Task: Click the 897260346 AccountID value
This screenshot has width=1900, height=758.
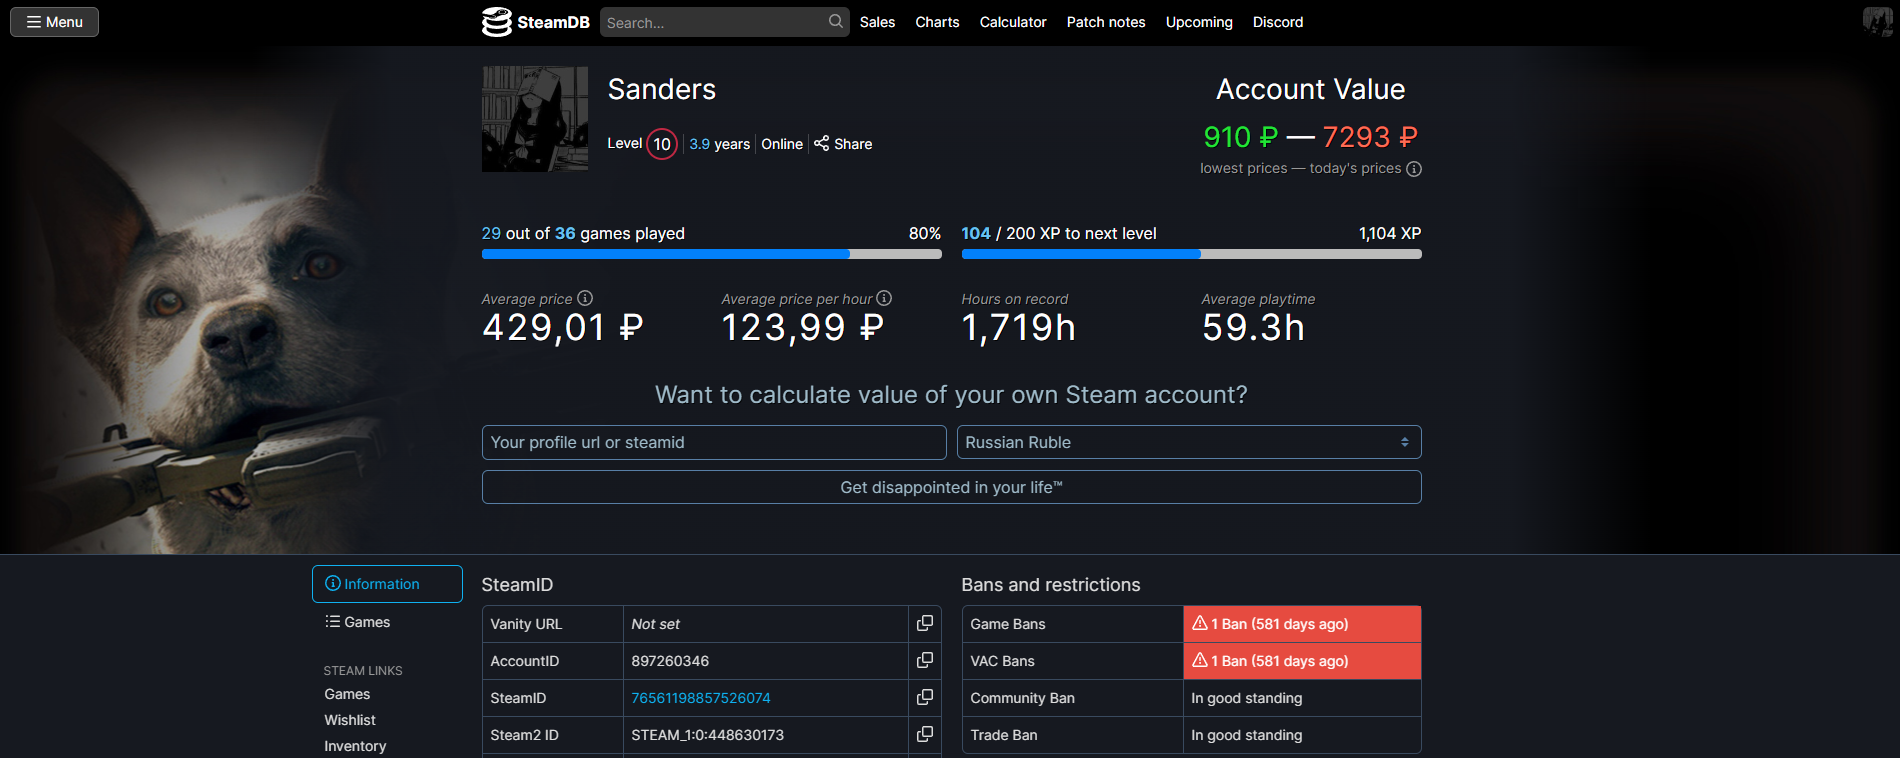Action: (x=670, y=661)
